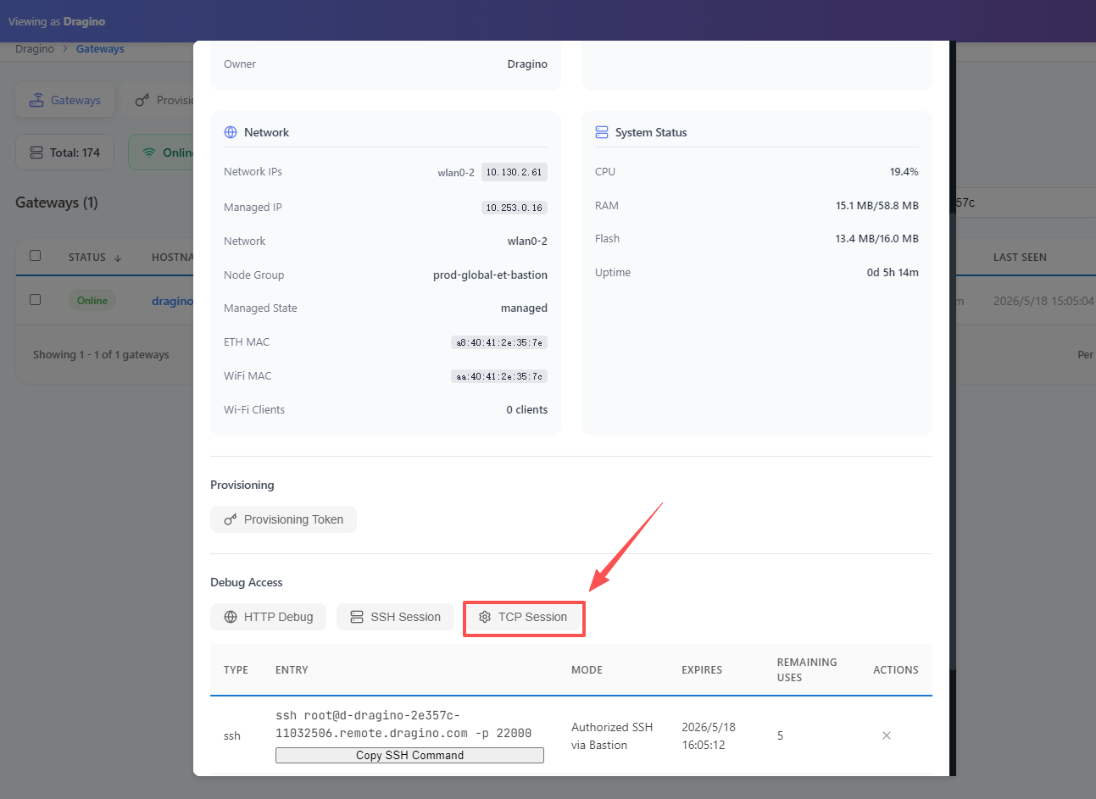
Task: Click the RAM 15.1 MB/58.8 MB value
Action: pos(877,206)
